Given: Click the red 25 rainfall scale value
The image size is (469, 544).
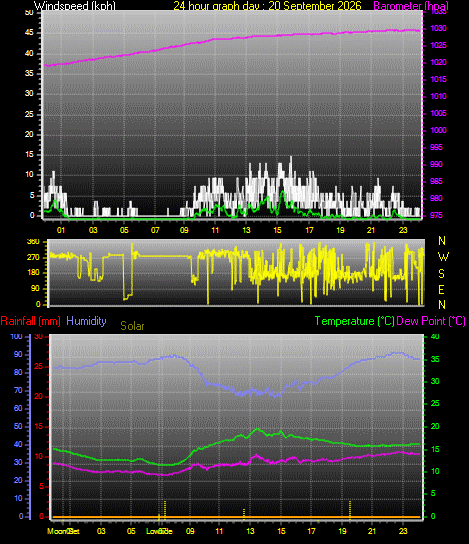Looking at the screenshot, I should (x=39, y=366).
